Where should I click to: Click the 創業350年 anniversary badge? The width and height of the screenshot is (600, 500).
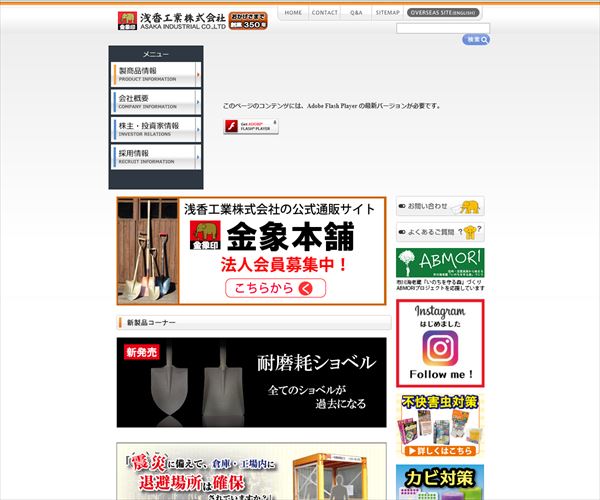tap(248, 21)
